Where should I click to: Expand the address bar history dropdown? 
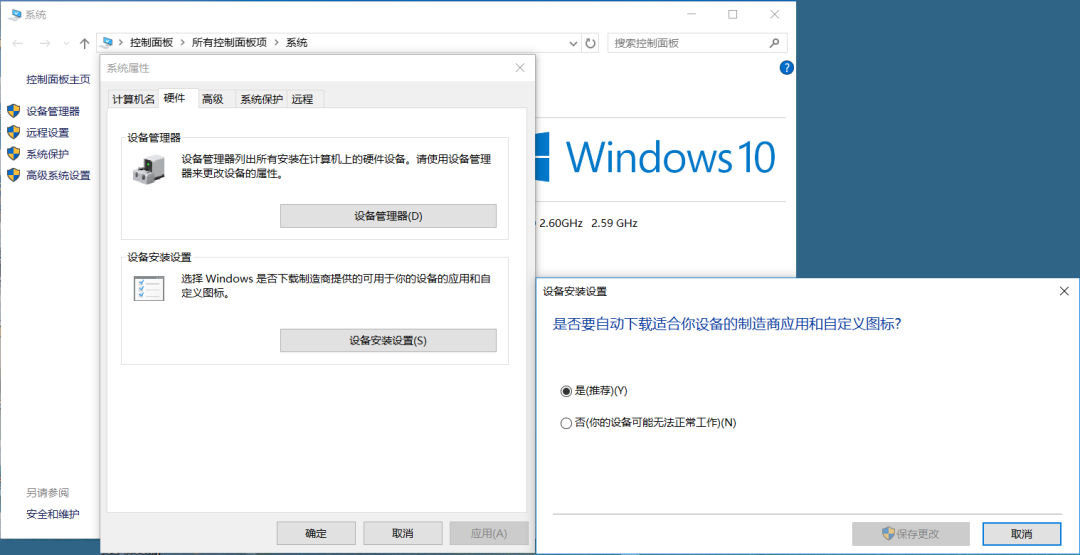pos(574,43)
